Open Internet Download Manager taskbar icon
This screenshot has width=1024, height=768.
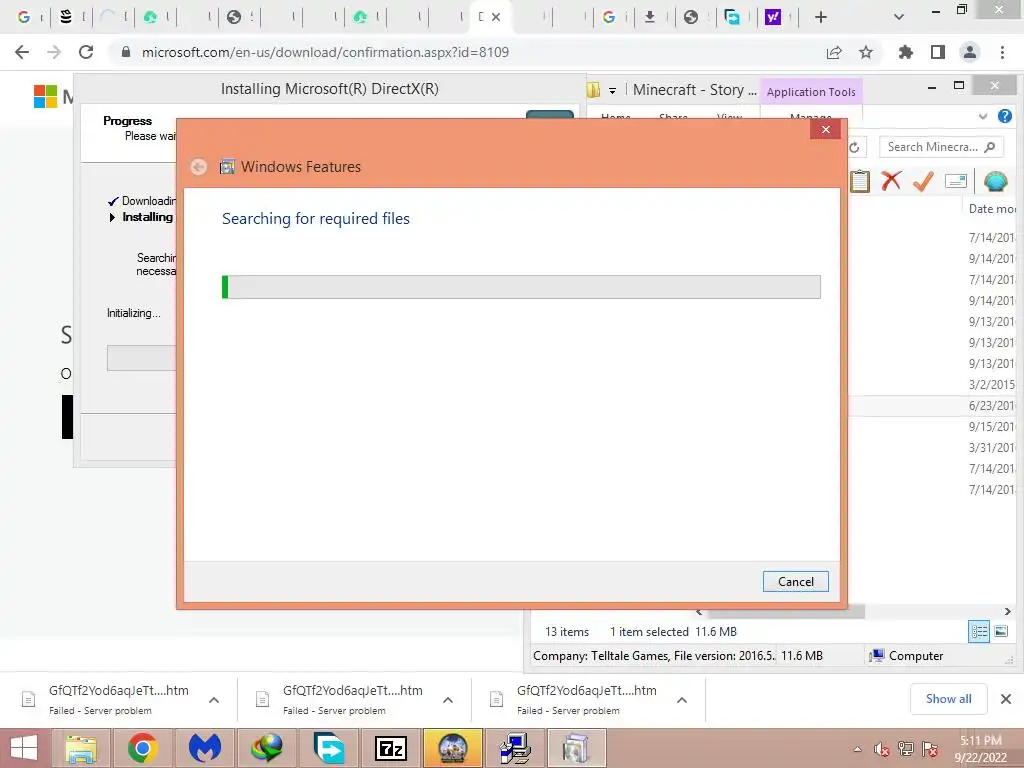[x=266, y=748]
